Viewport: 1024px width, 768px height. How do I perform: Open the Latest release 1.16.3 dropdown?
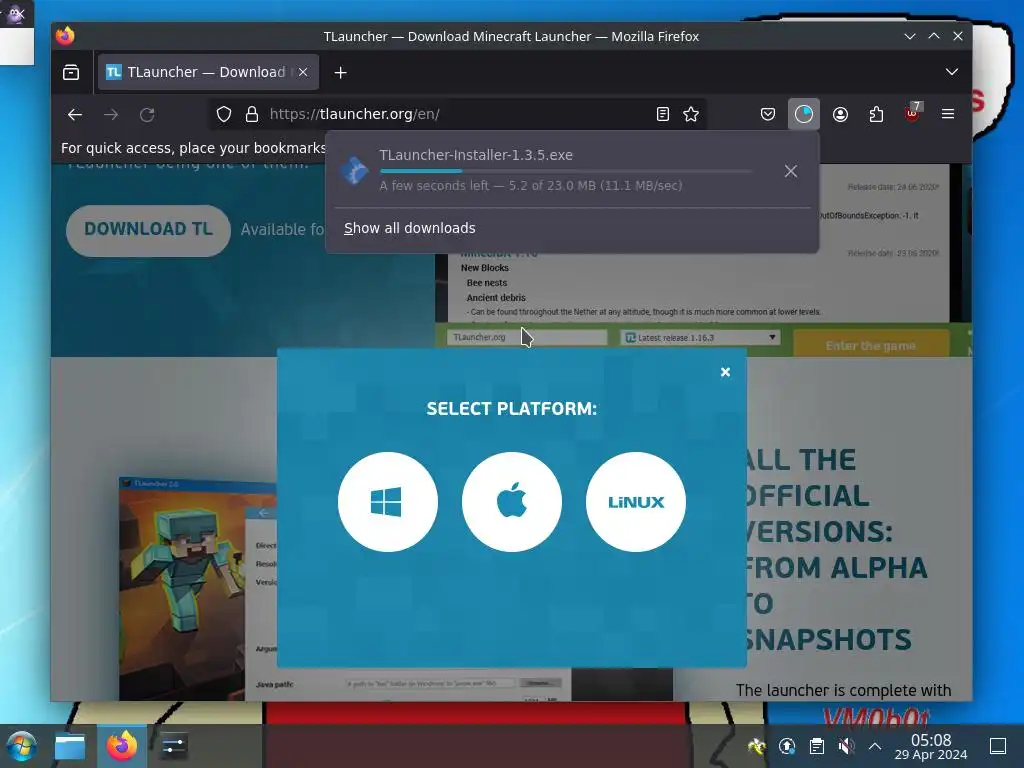[699, 338]
